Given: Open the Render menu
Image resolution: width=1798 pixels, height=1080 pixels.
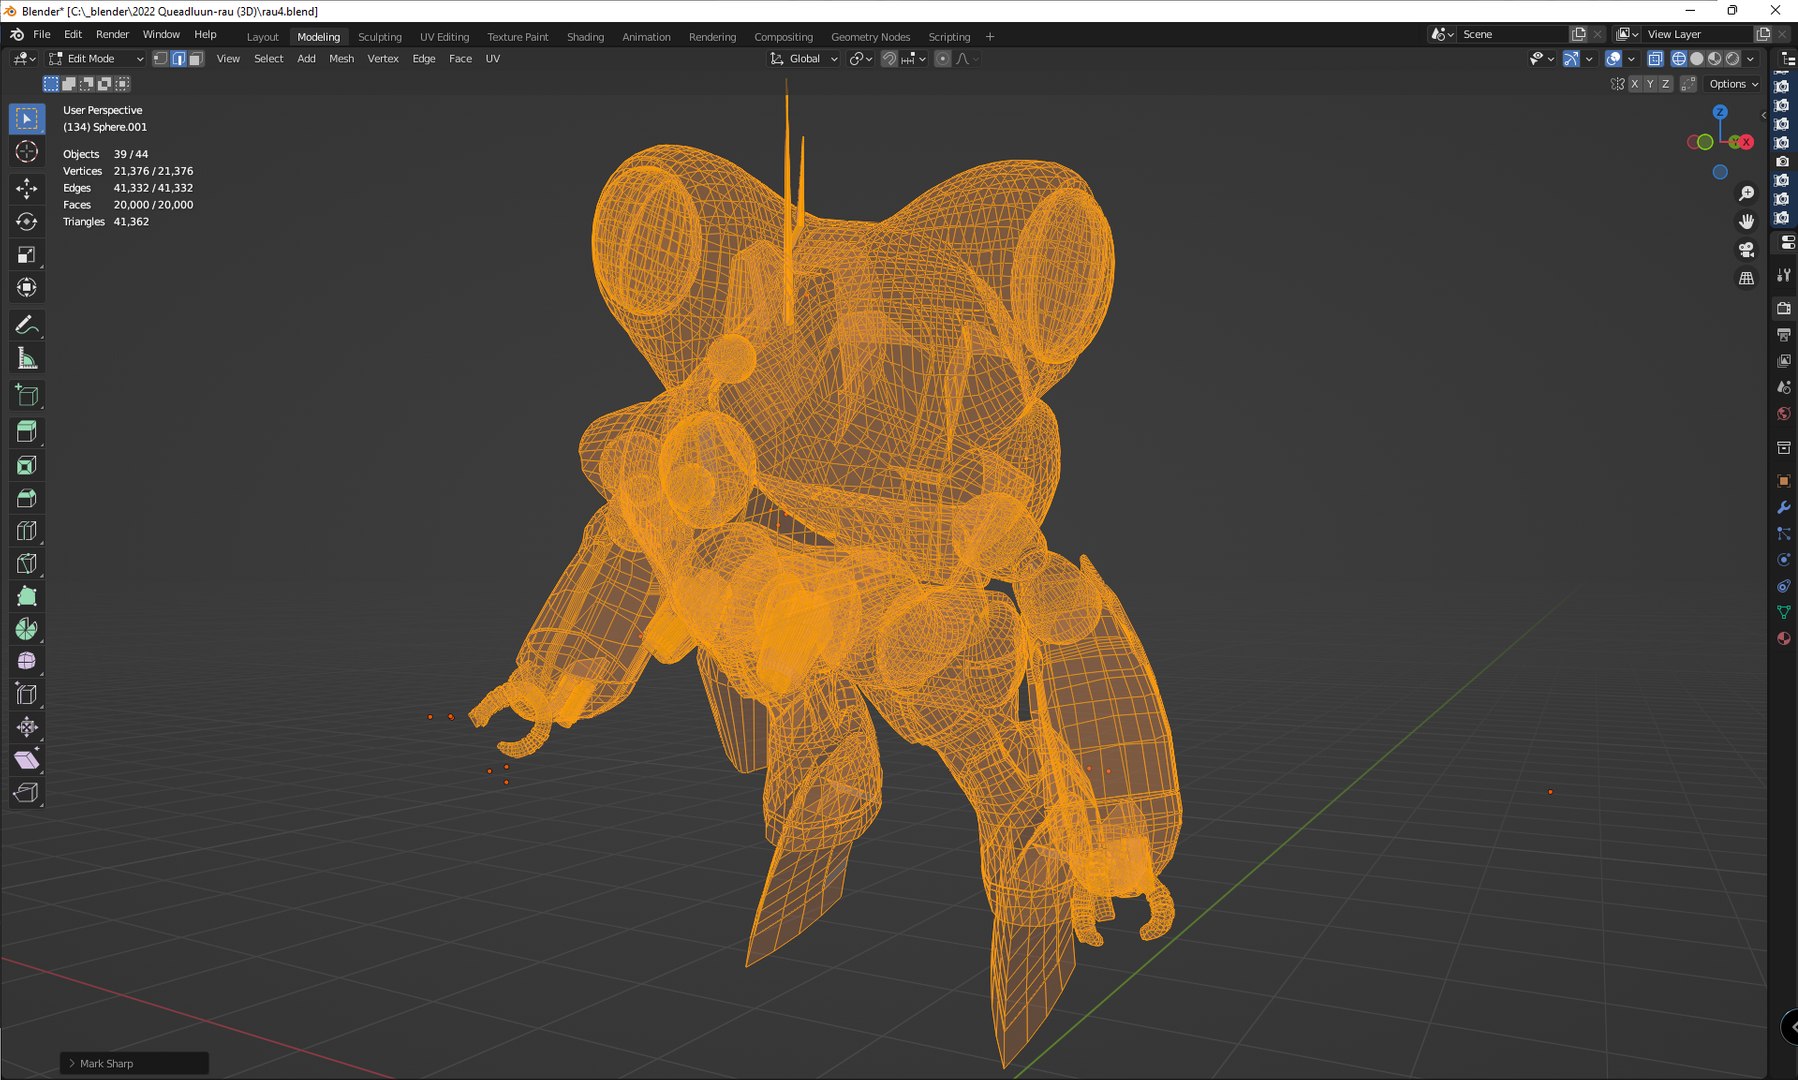Looking at the screenshot, I should (x=112, y=34).
